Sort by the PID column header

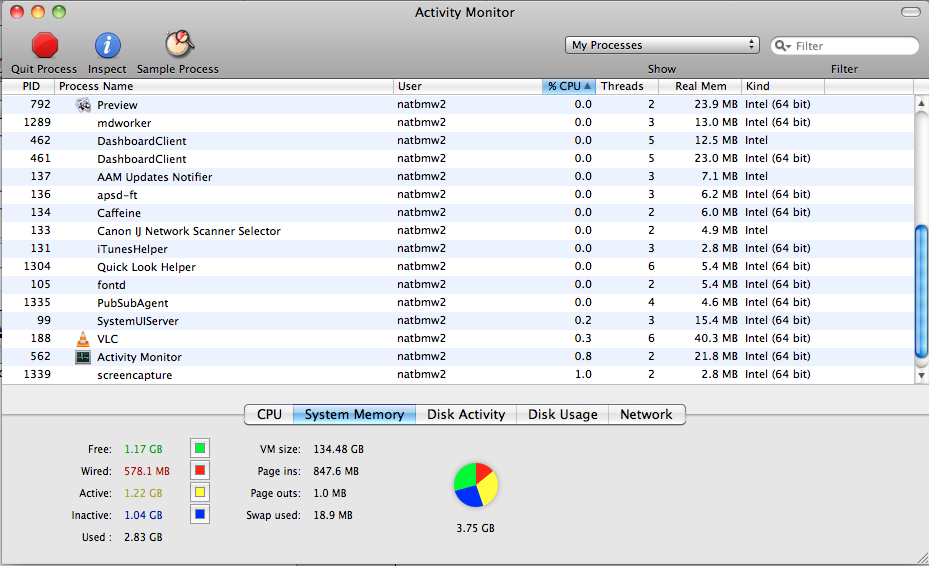coord(28,86)
